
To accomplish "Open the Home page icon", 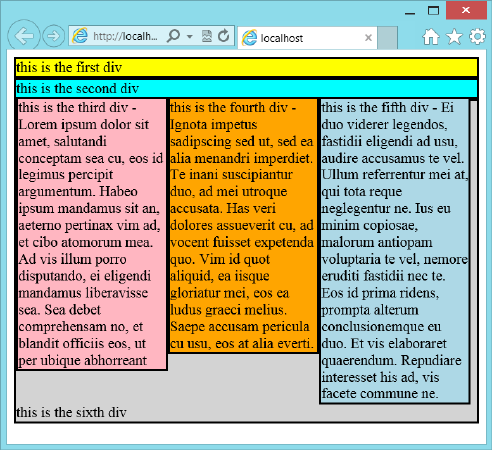I will click(431, 37).
